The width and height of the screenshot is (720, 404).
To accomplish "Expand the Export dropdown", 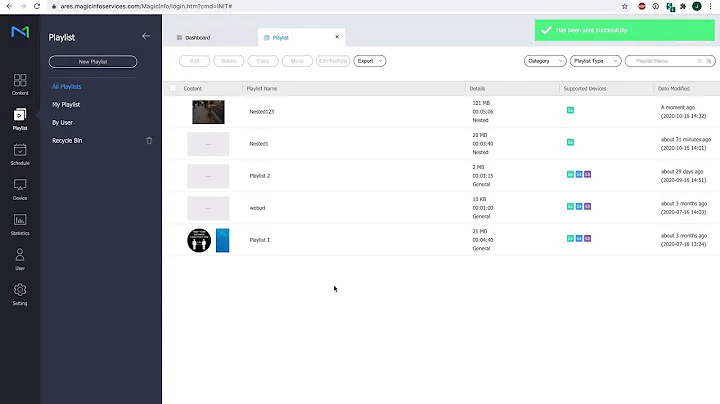I will [x=370, y=61].
